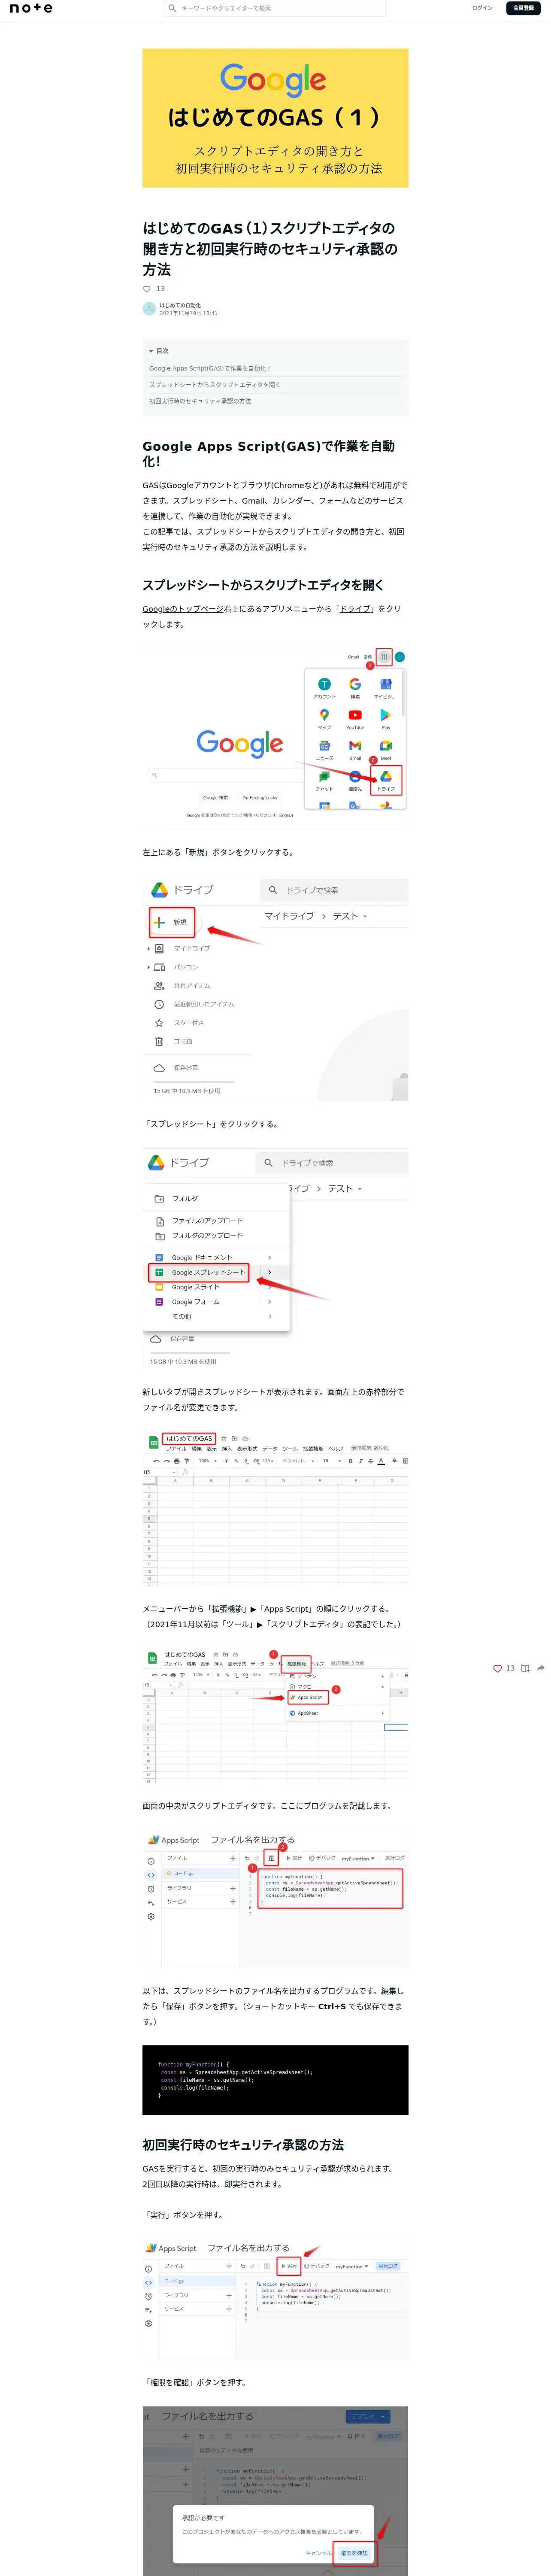Click the post date 2021年11月19日 13:41

click(x=188, y=313)
